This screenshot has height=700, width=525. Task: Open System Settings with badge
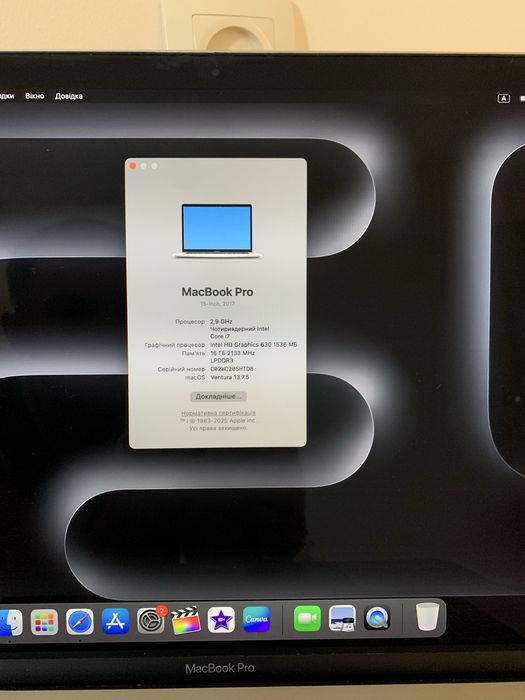click(x=151, y=620)
